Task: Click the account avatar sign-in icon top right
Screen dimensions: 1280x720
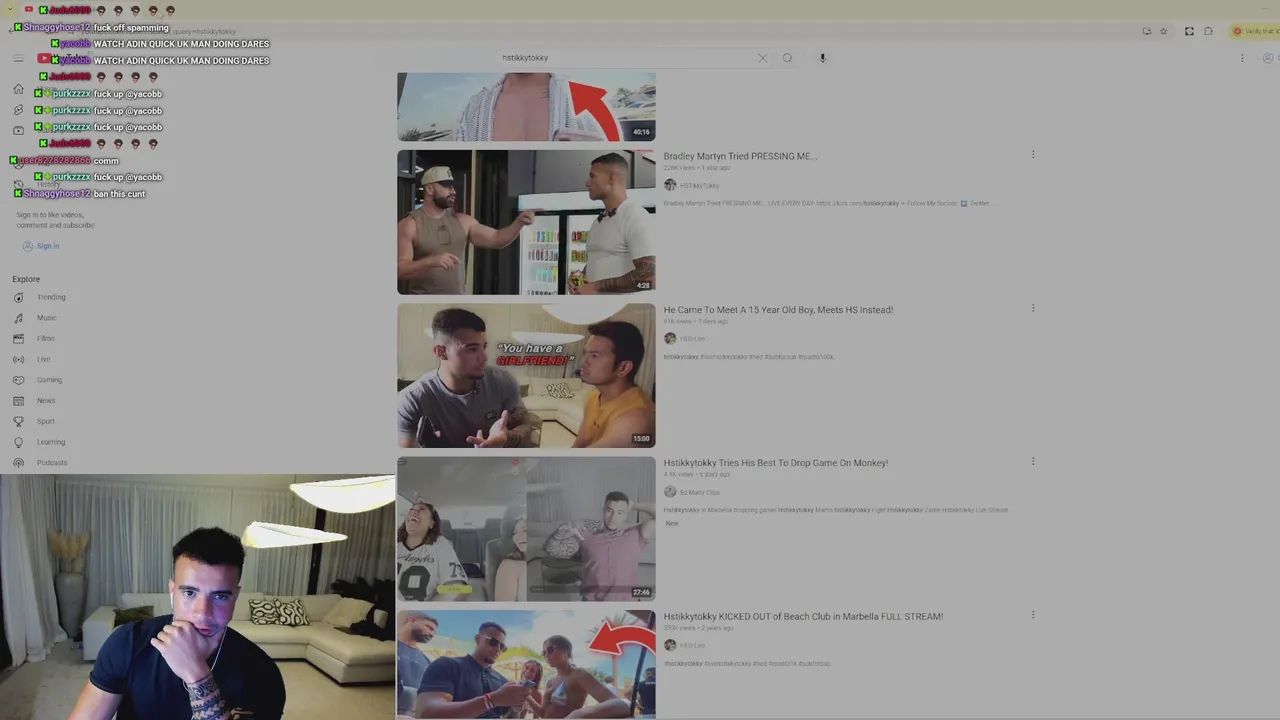Action: coord(1269,58)
